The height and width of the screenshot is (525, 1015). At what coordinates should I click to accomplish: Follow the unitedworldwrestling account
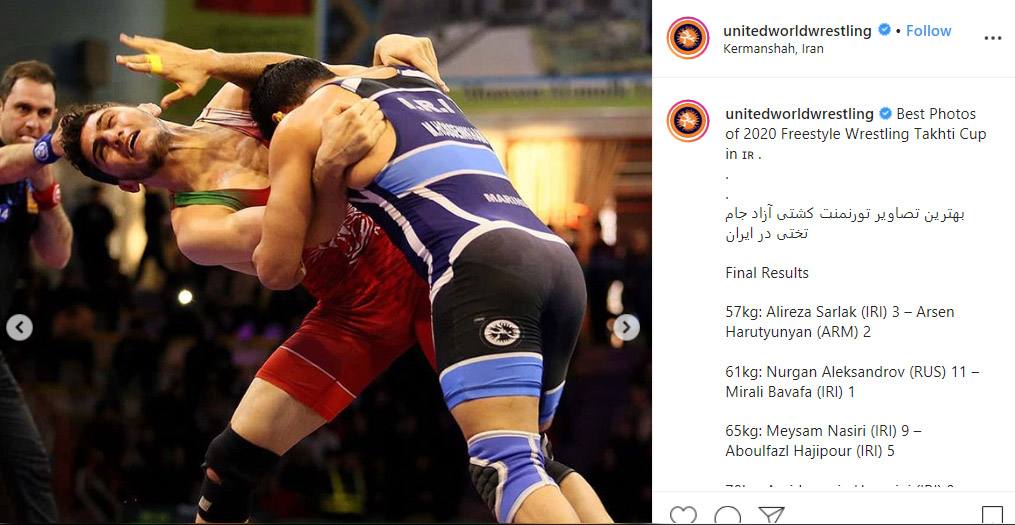click(928, 31)
